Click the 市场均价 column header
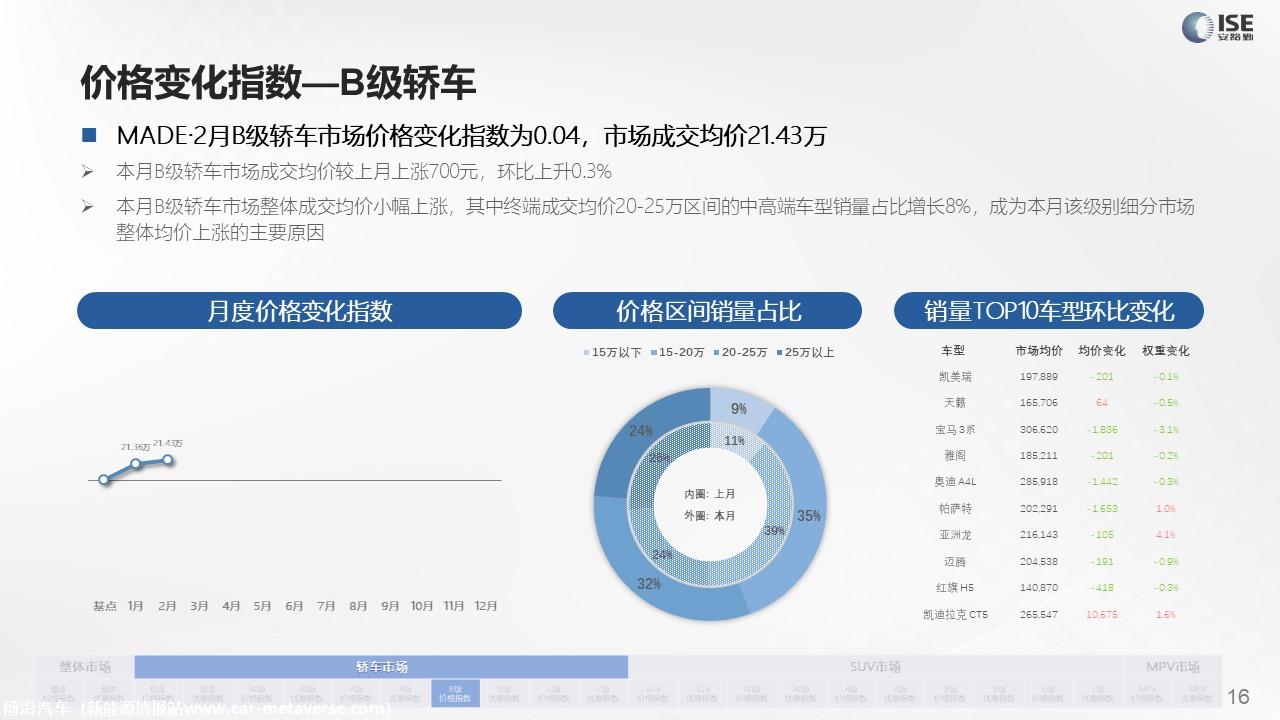1280x720 pixels. coord(1039,351)
